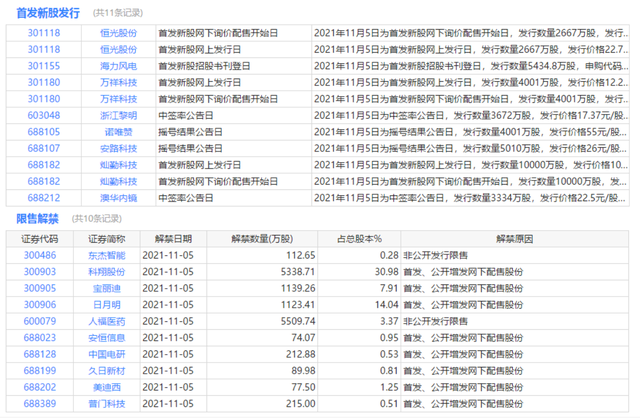The width and height of the screenshot is (640, 418).
Task: Open stock code 688199 link
Action: pyautogui.click(x=40, y=371)
